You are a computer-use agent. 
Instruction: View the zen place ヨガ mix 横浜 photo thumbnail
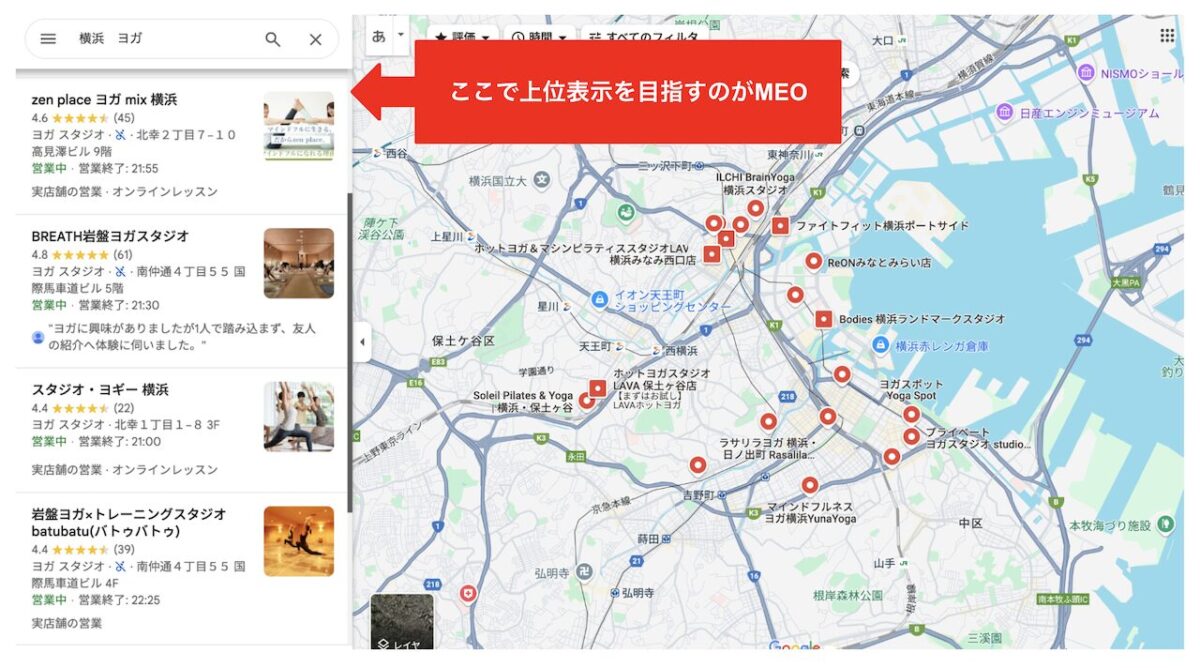(x=299, y=127)
